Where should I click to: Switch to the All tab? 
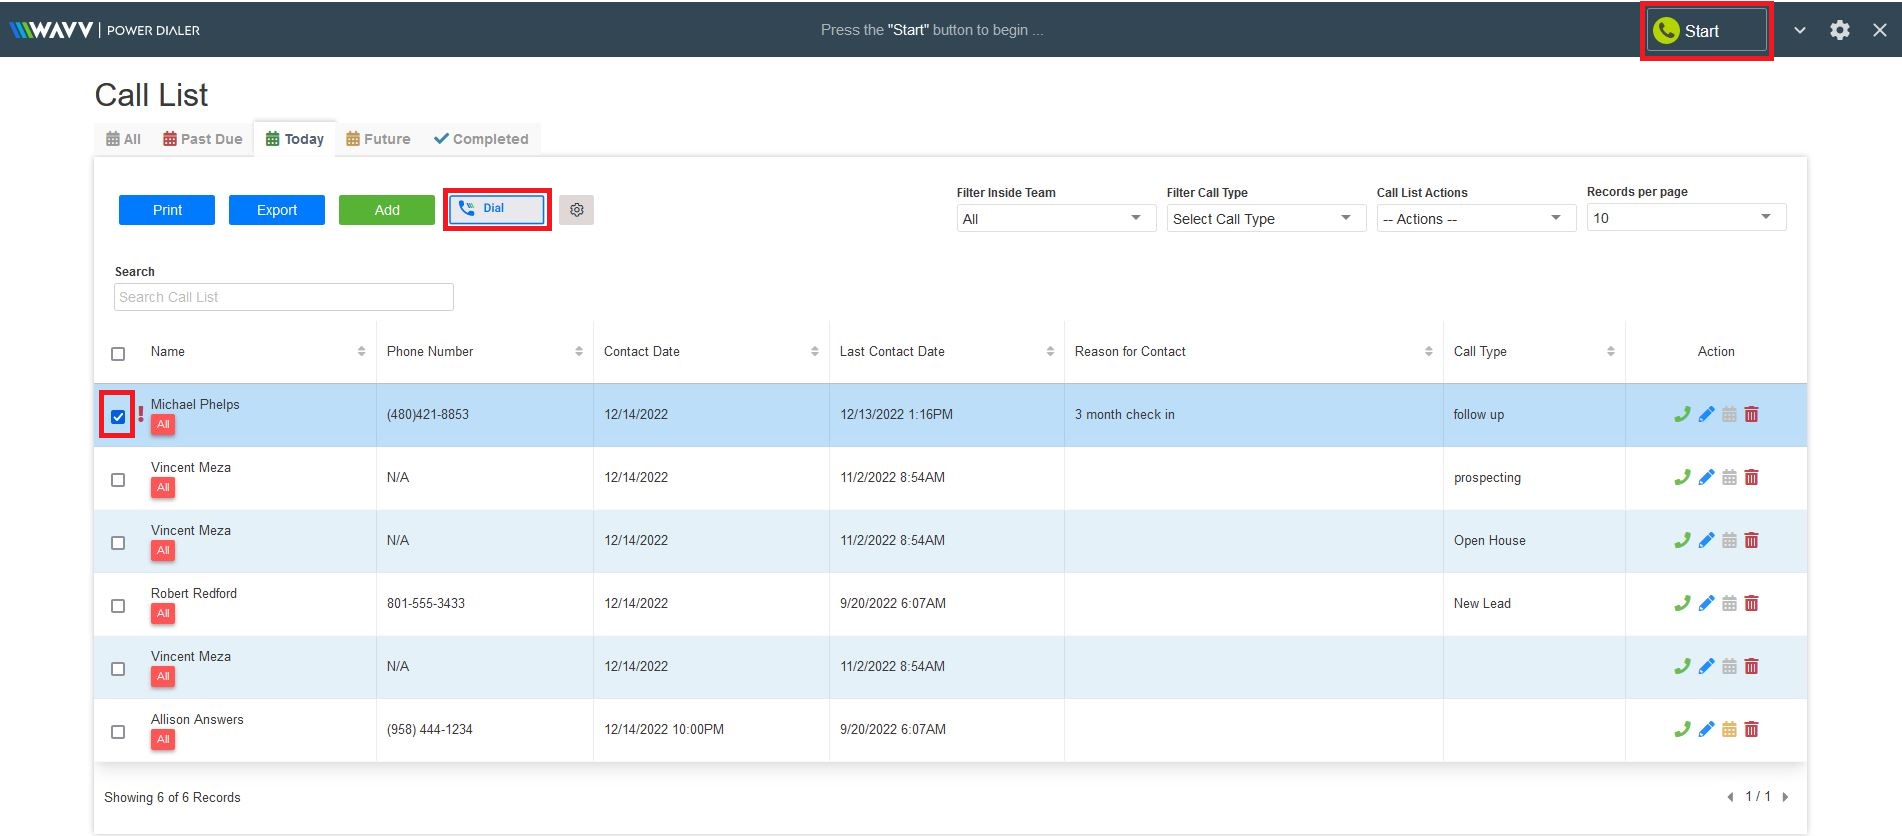coord(123,139)
